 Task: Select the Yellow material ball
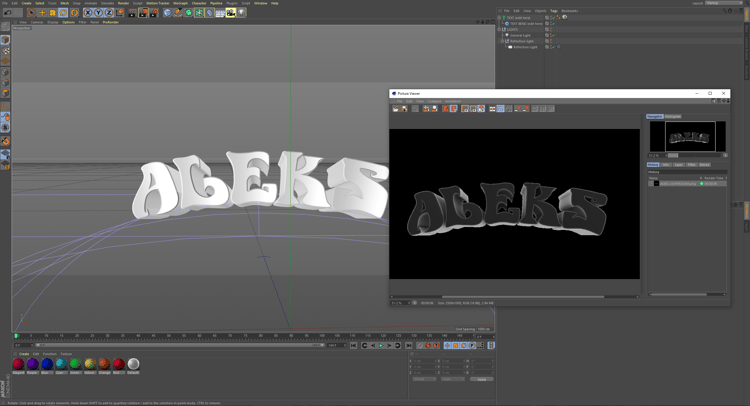pyautogui.click(x=90, y=364)
